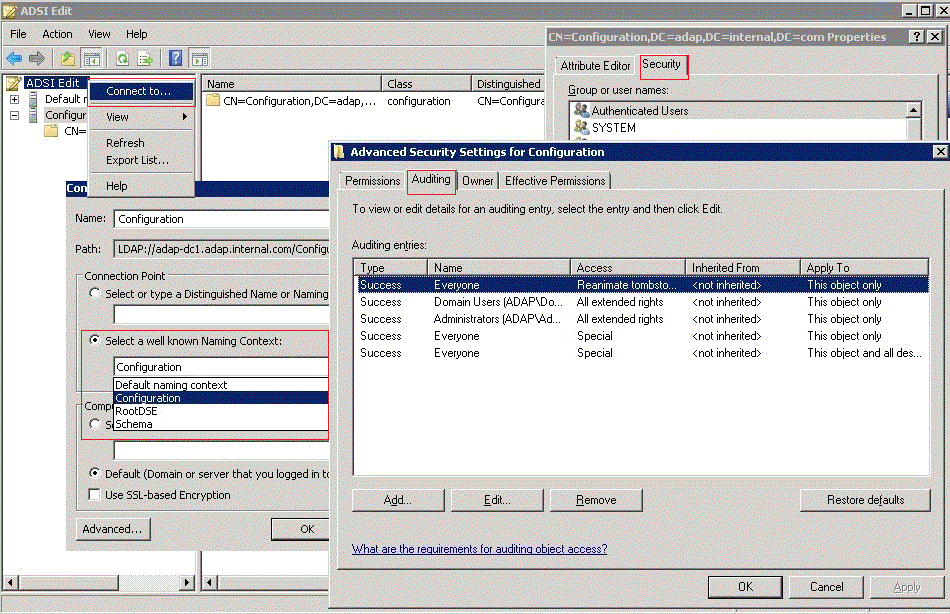Click Cancel in Advanced Security Settings

click(826, 587)
